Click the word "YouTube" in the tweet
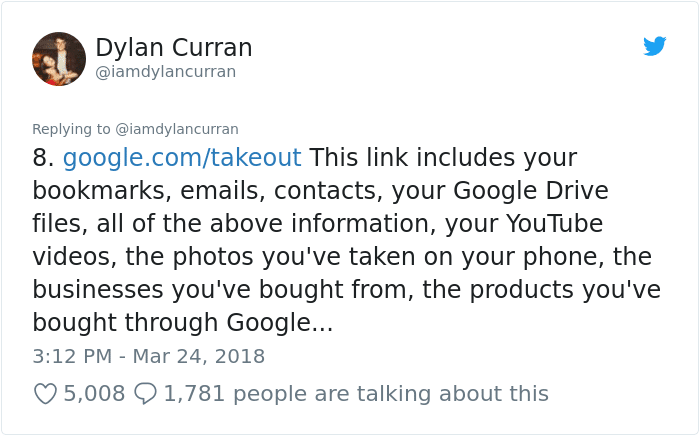 pyautogui.click(x=557, y=224)
